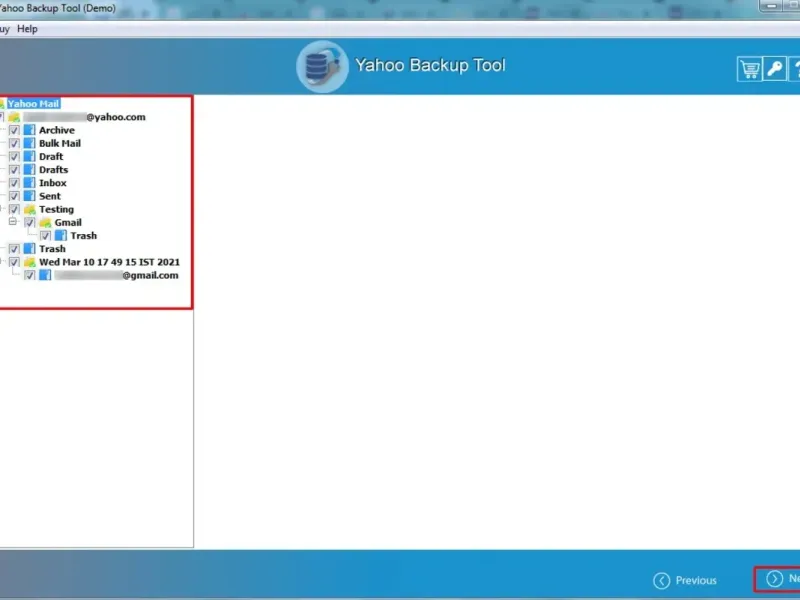Click the Testing folder icon
The height and width of the screenshot is (600, 800).
click(x=30, y=209)
